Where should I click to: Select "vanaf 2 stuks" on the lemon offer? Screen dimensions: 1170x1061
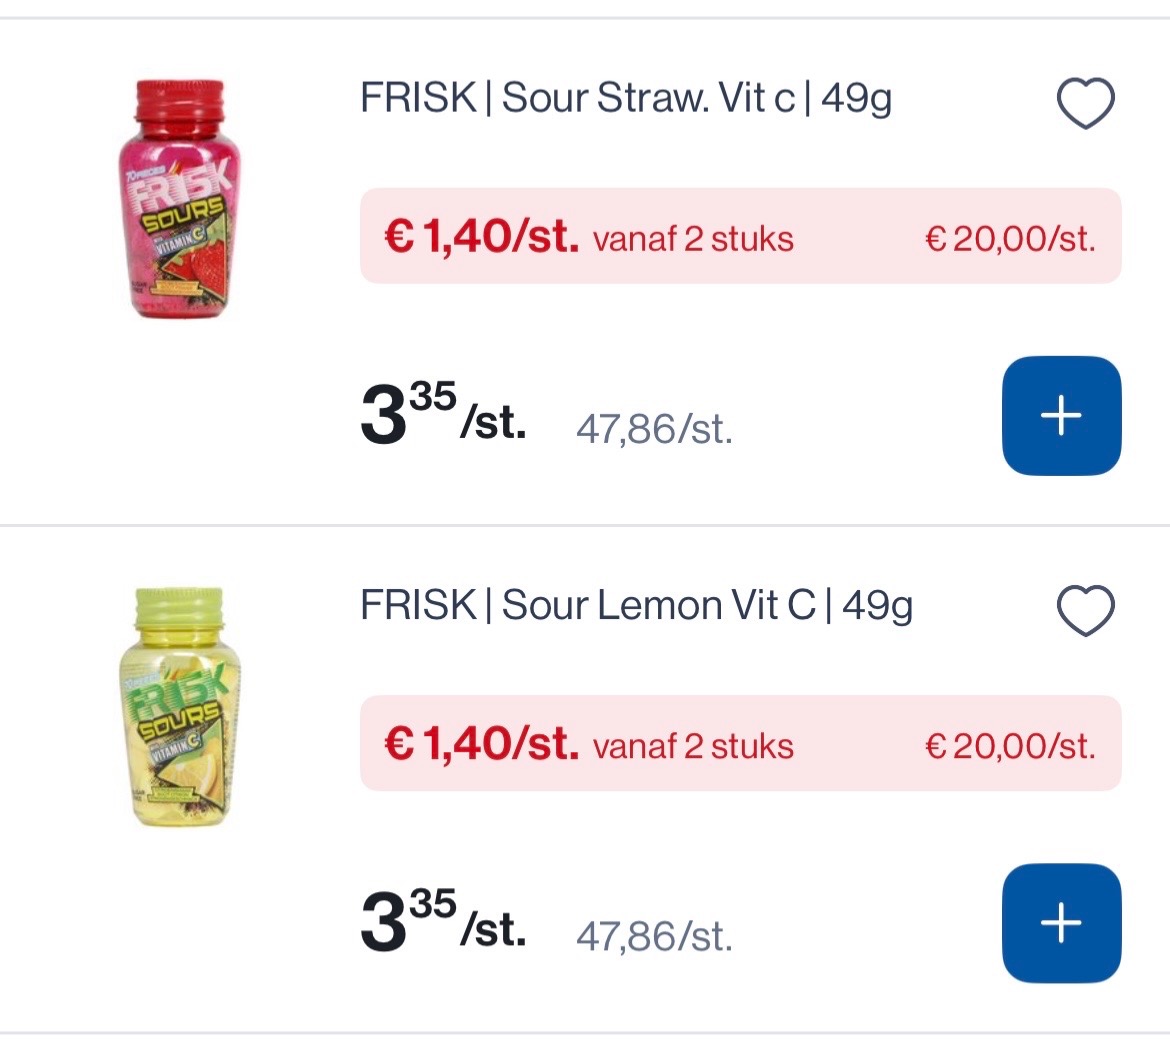pos(693,747)
